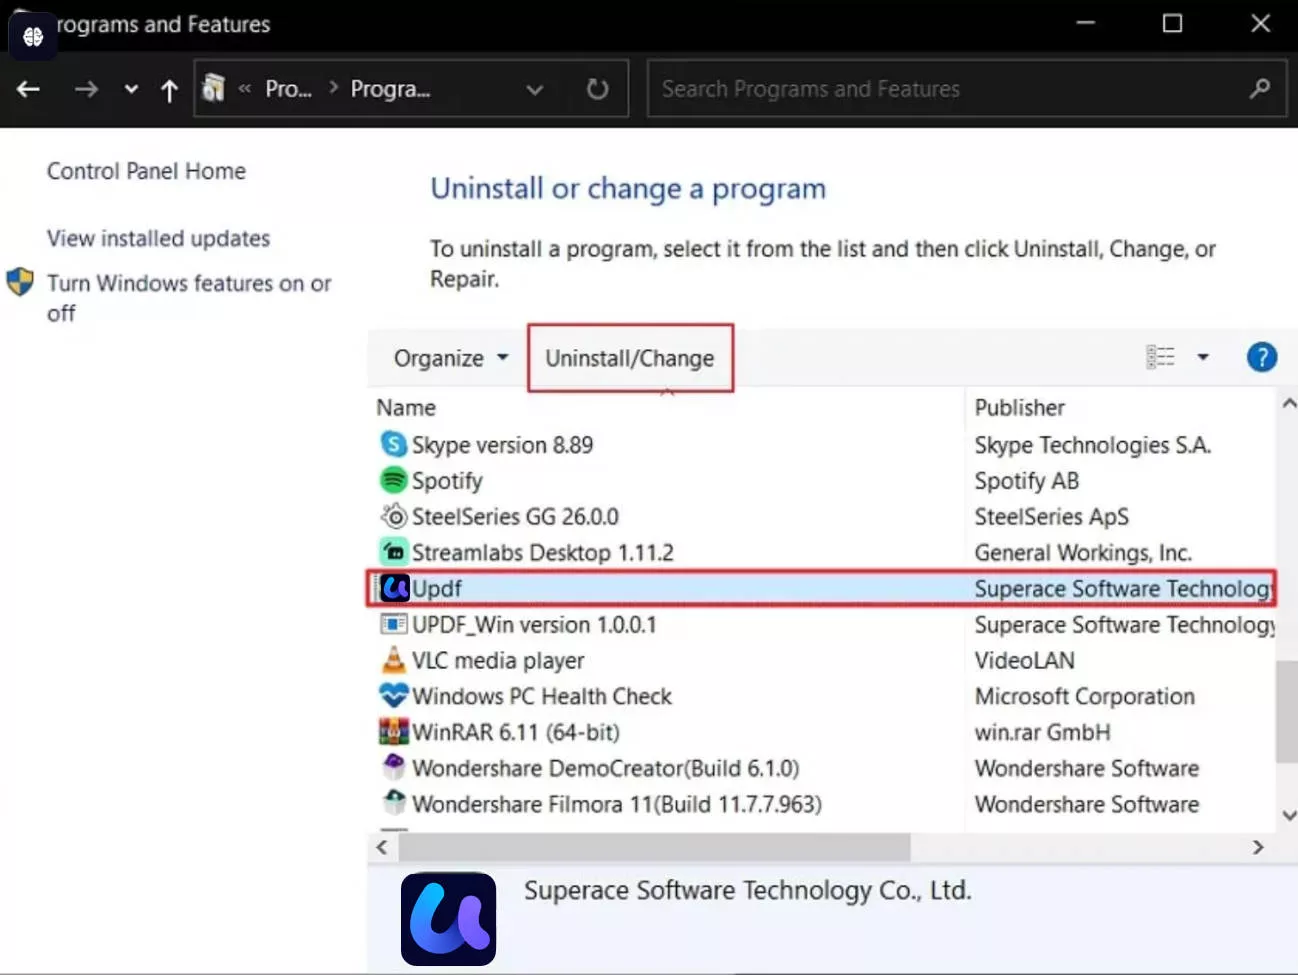Click the Streamlabs Desktop icon
1298x975 pixels.
[x=393, y=552]
